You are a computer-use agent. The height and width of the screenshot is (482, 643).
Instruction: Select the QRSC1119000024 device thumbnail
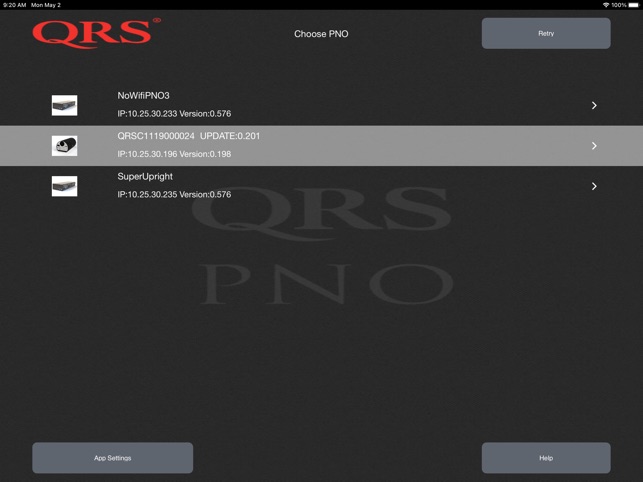[64, 146]
